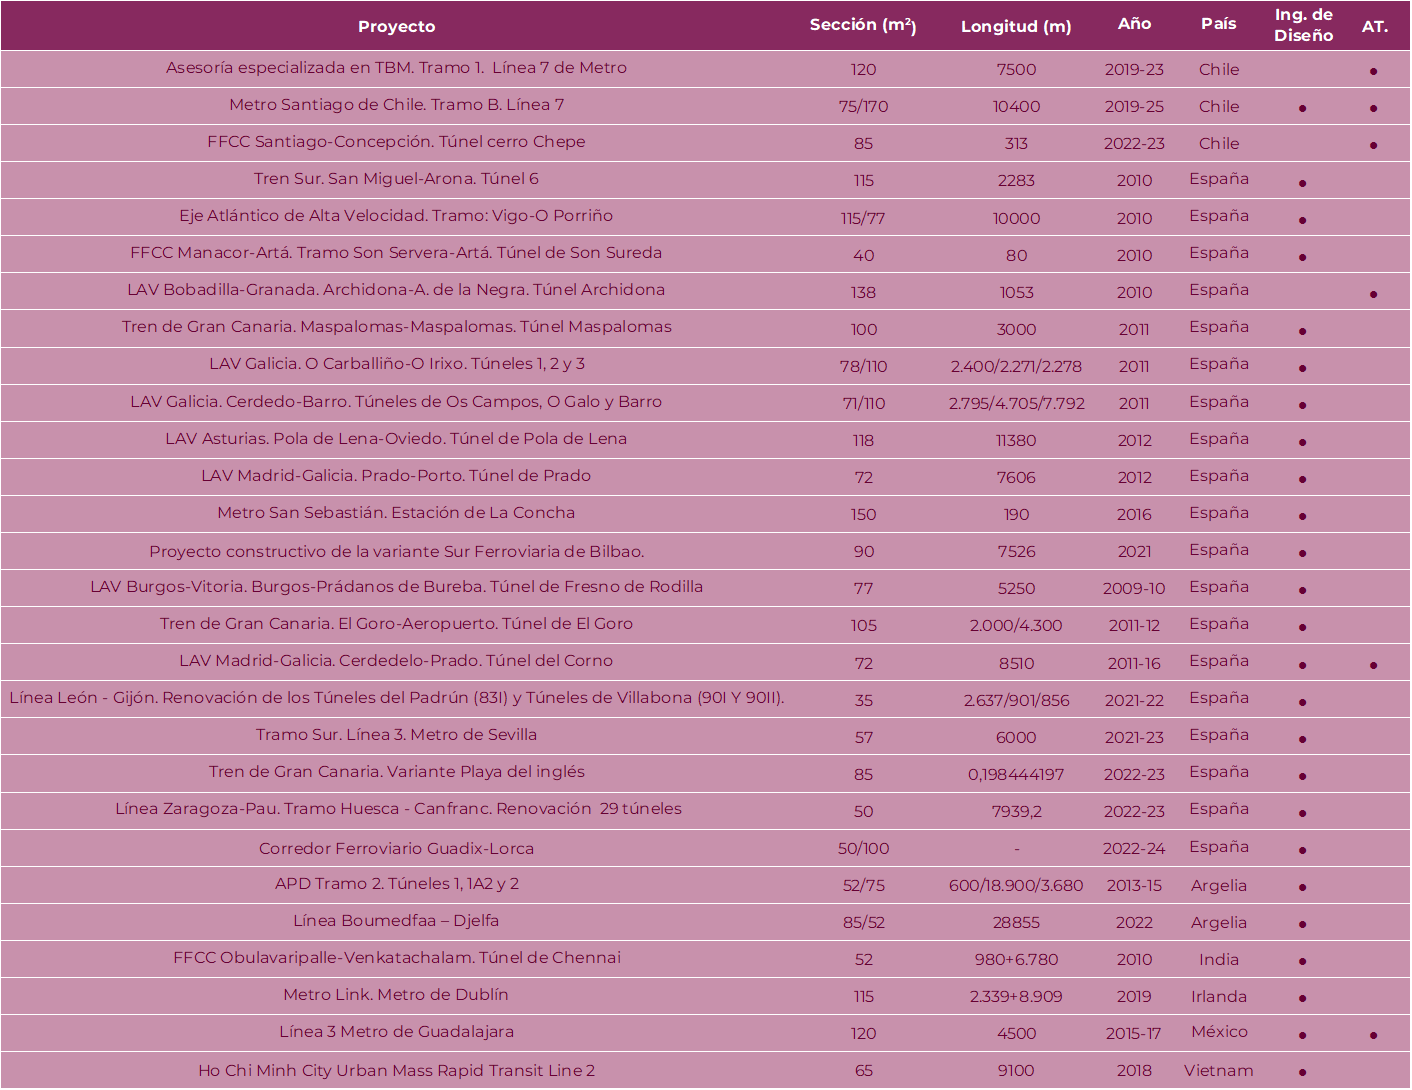Screen dimensions: 1412x1090
Task: Select 'Línea 3 Metro de Guadalajara' project
Action: coord(396,1032)
